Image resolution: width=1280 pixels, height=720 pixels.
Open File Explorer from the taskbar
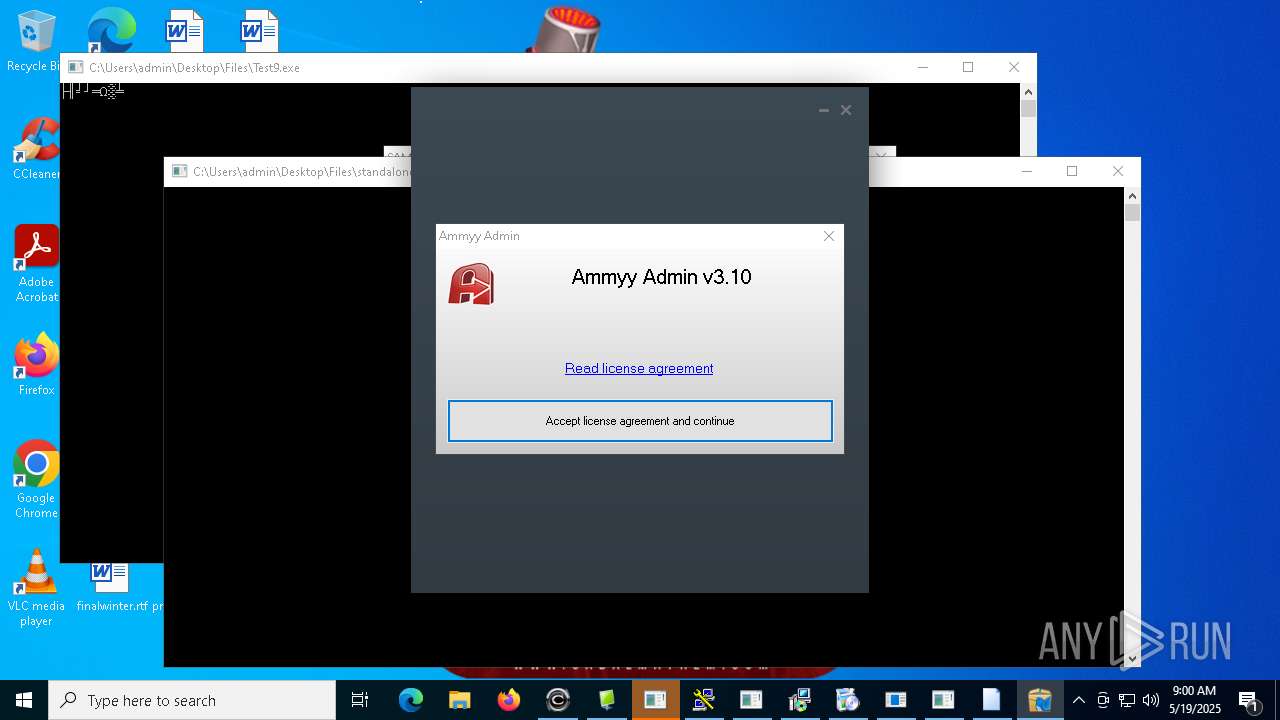point(459,700)
